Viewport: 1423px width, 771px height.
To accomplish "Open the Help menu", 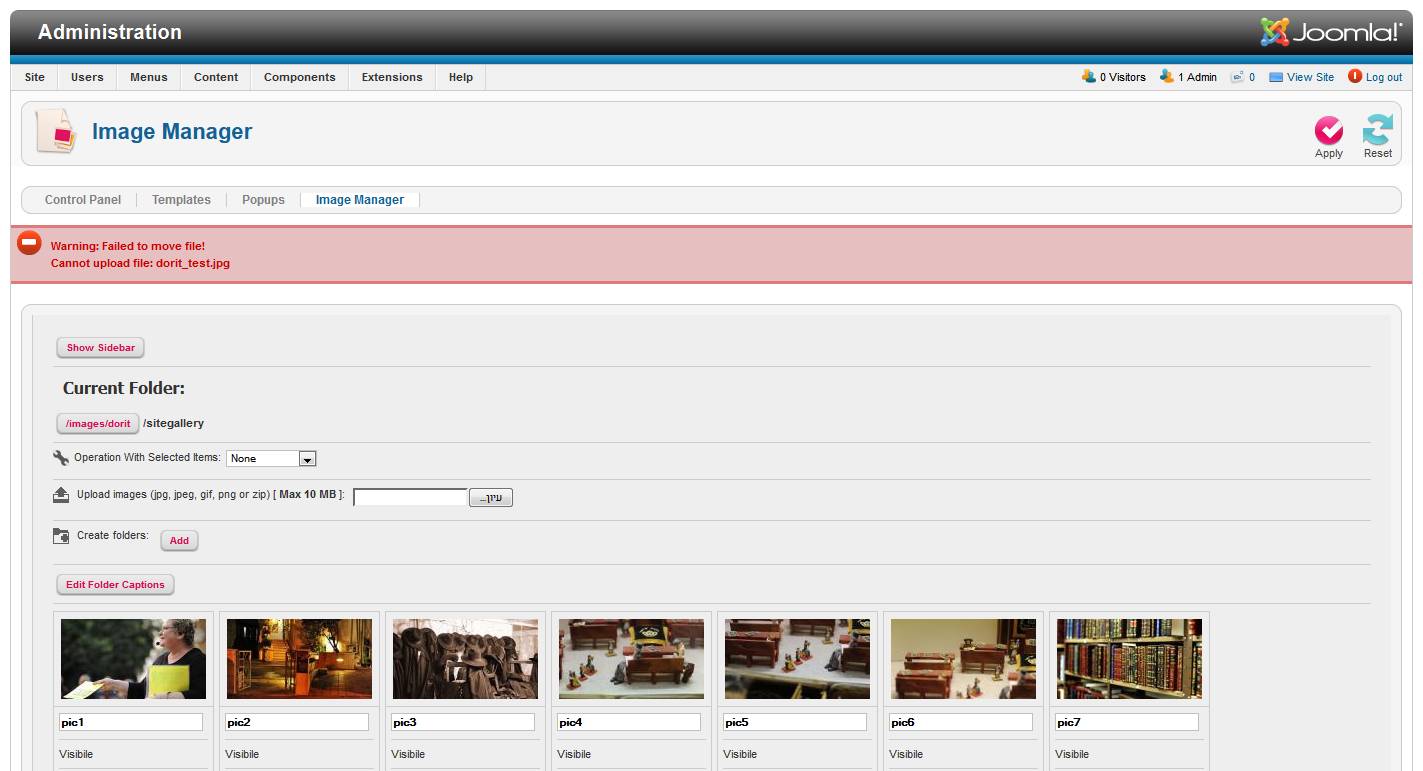I will click(x=461, y=77).
